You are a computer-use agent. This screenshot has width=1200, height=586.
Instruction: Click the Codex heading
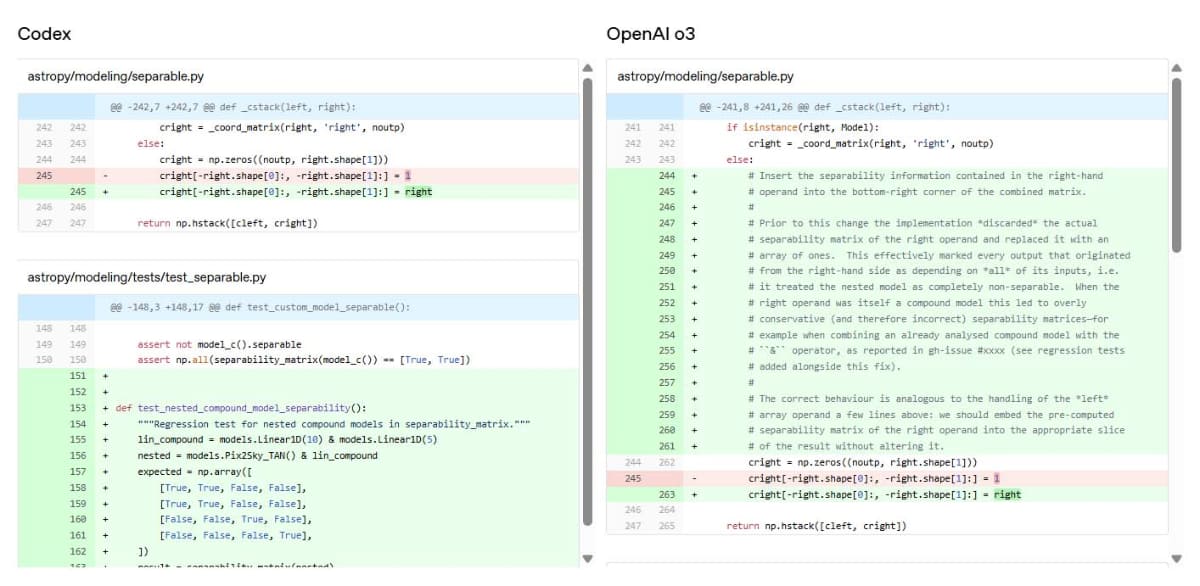pos(44,34)
